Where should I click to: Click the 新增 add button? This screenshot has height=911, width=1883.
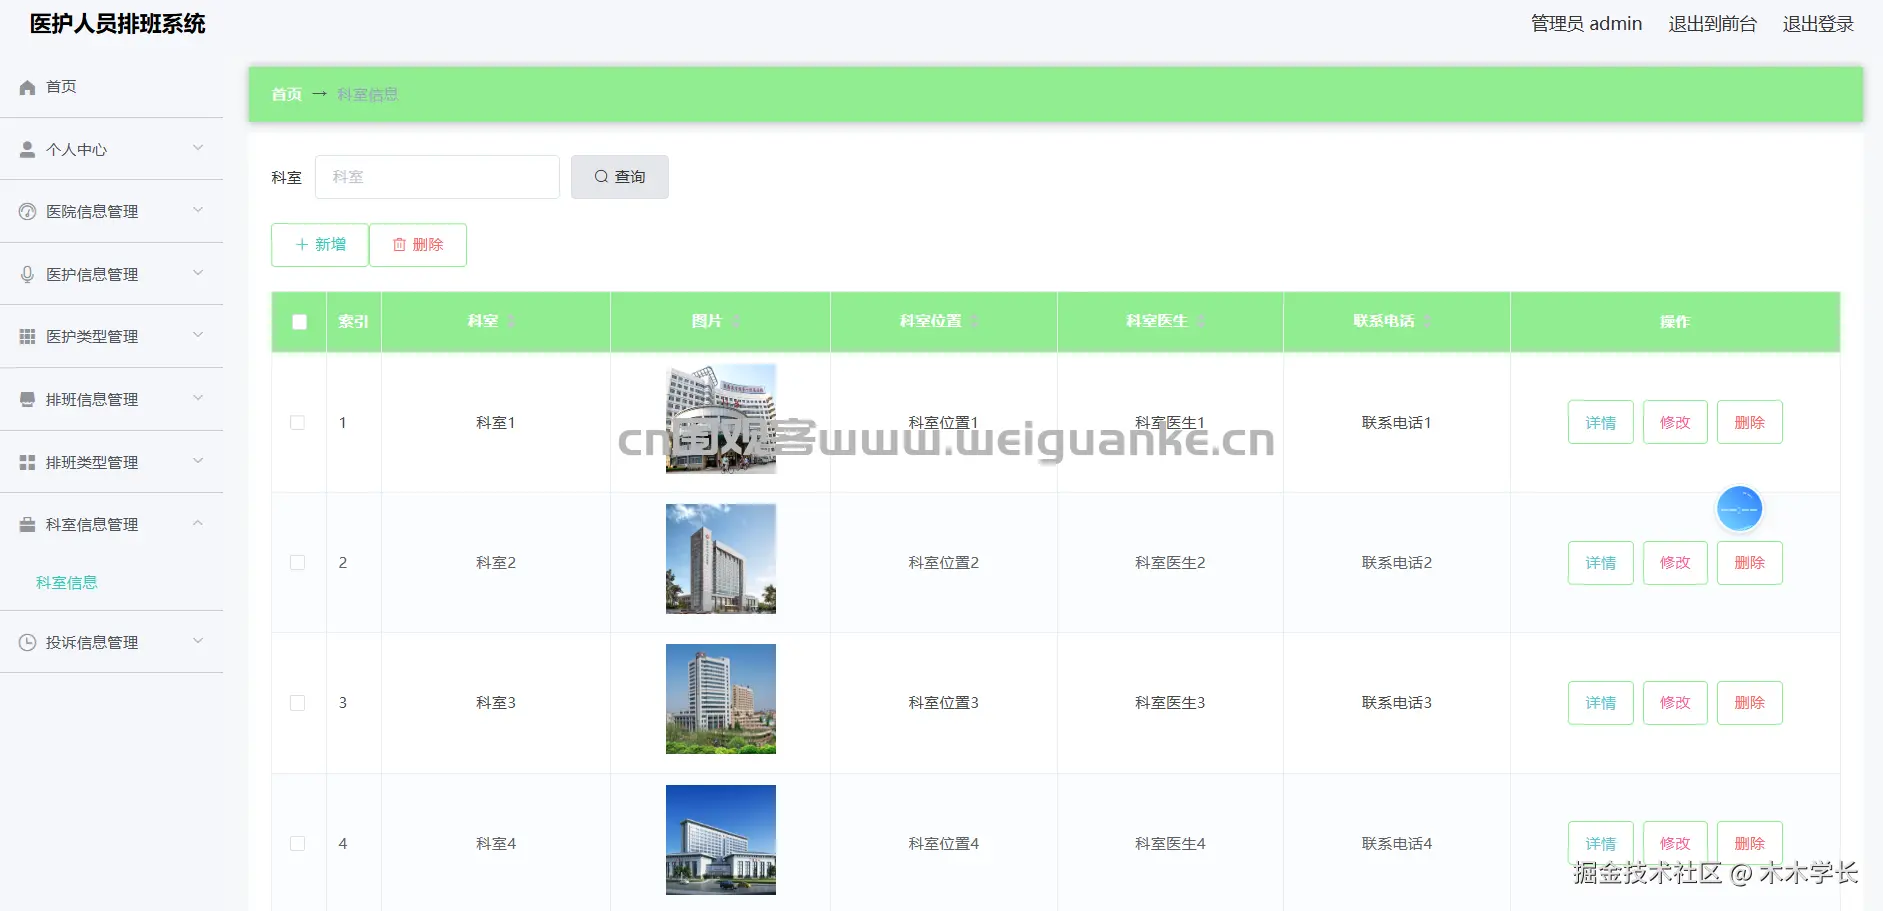320,245
